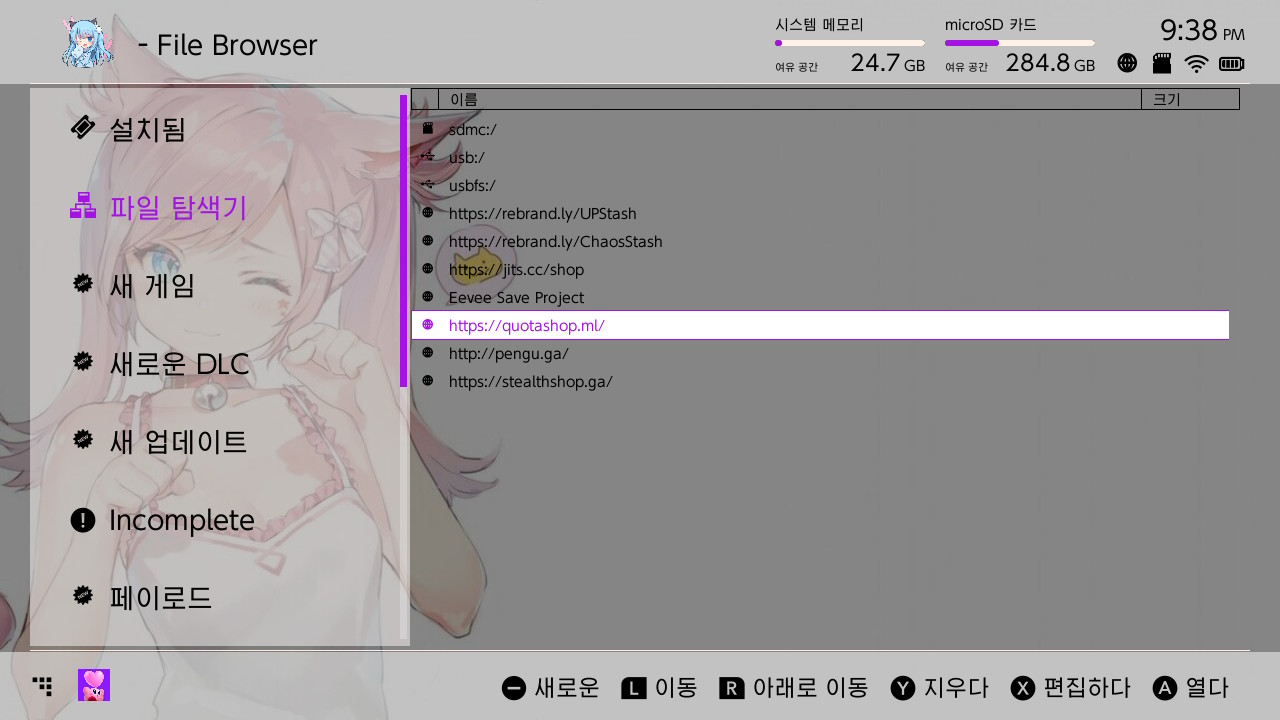The image size is (1280, 720).
Task: Click the globe icon beside pengu.ga
Action: pos(428,352)
